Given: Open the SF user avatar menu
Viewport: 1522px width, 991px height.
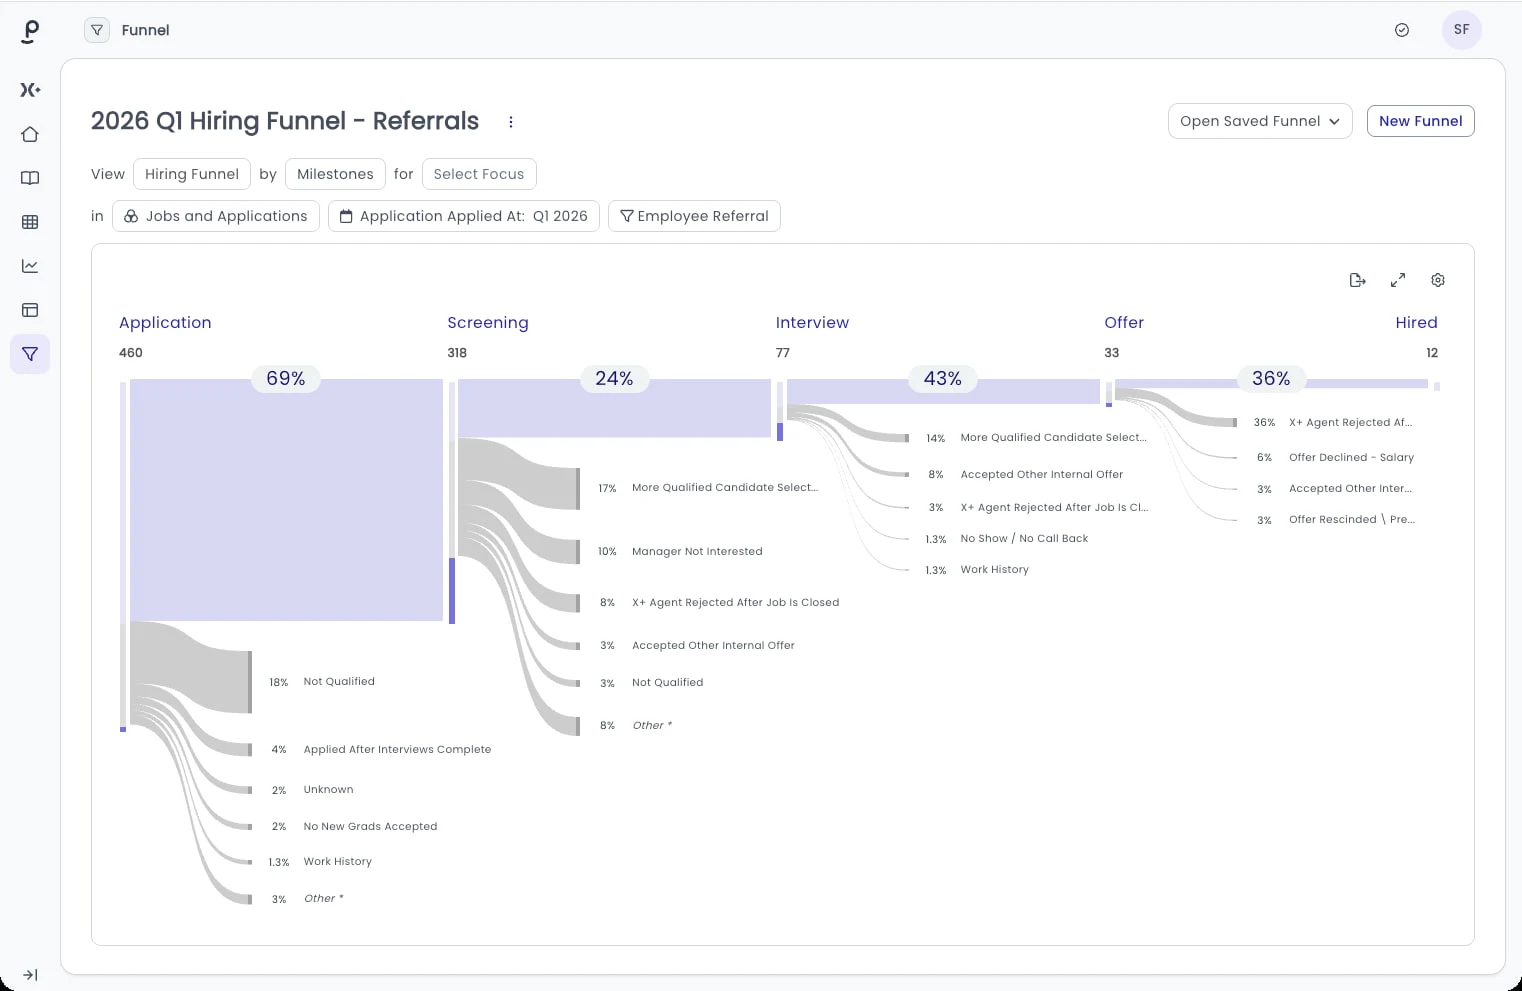Looking at the screenshot, I should click(1462, 30).
